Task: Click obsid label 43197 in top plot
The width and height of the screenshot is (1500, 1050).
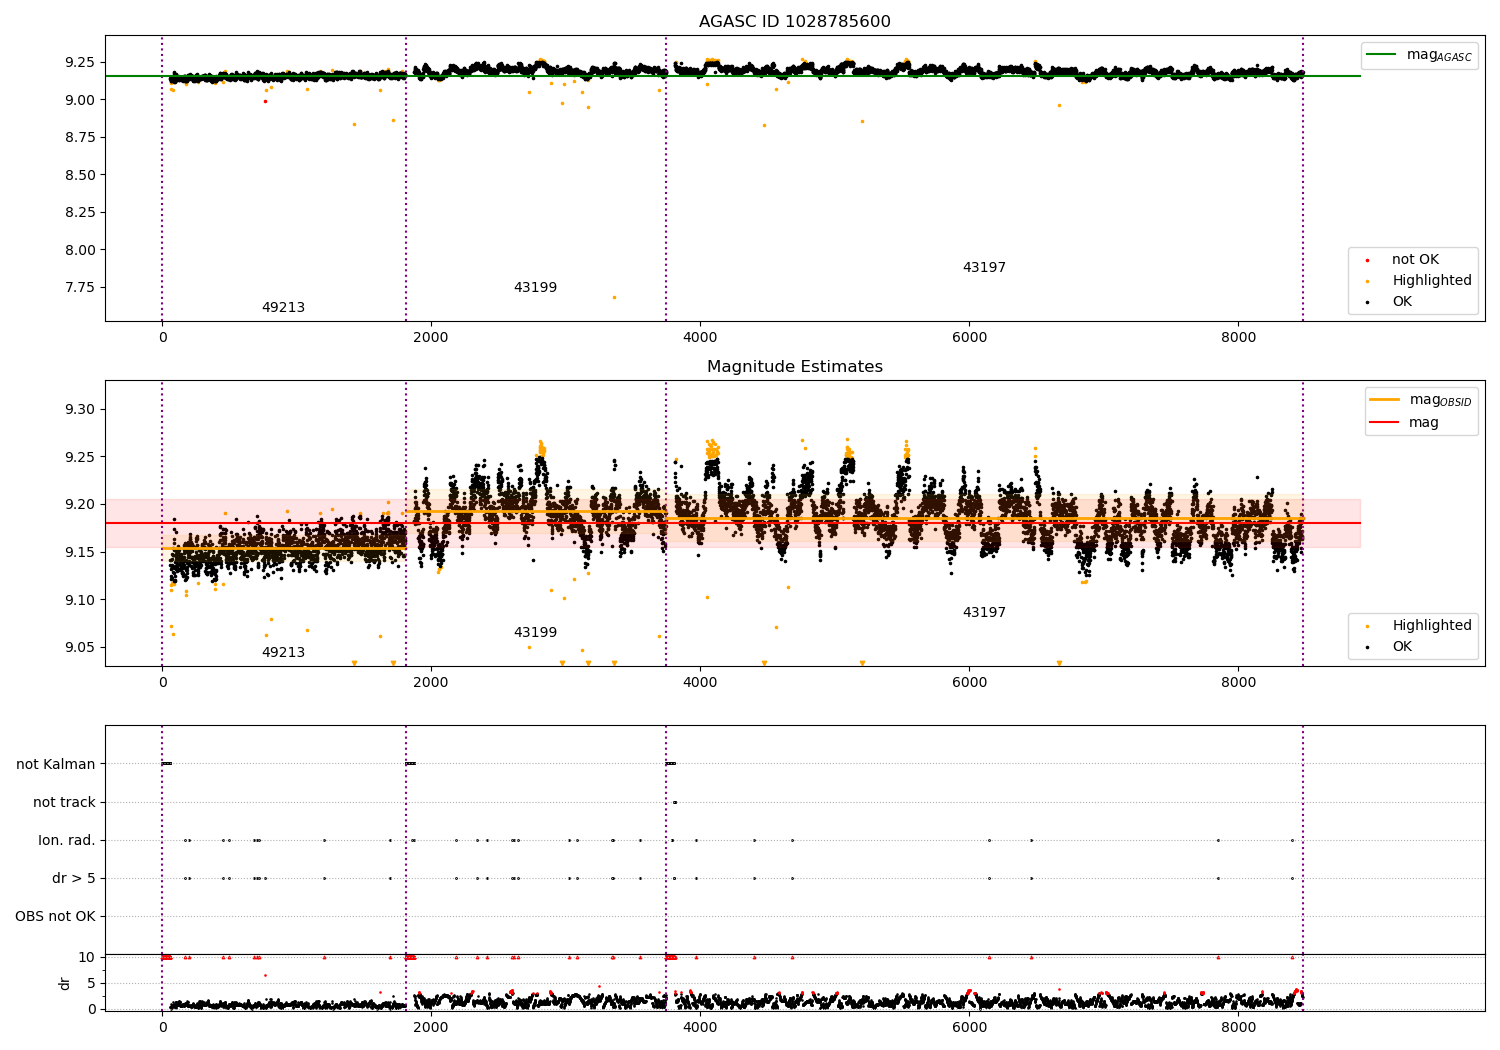Action: click(x=984, y=268)
